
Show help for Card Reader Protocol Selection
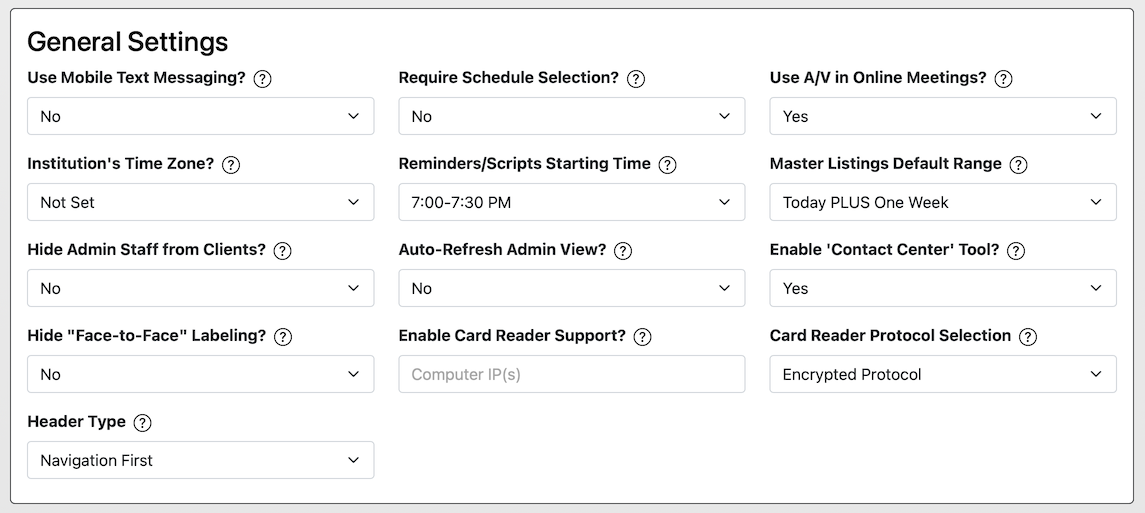tap(1028, 337)
